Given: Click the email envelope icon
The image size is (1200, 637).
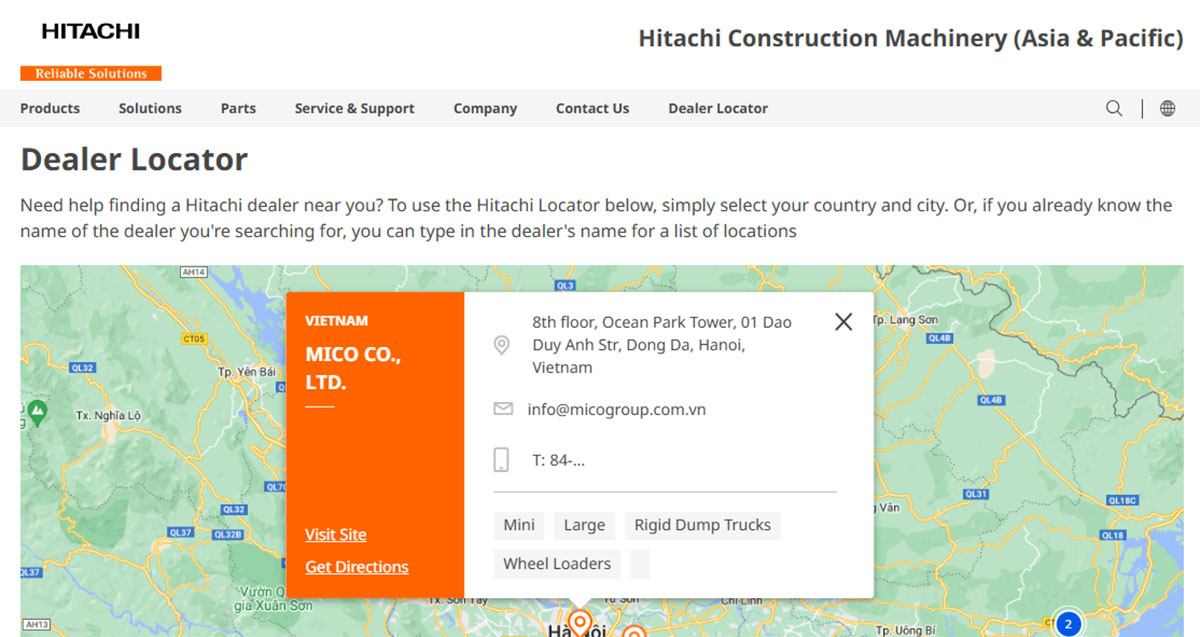Looking at the screenshot, I should pos(503,409).
